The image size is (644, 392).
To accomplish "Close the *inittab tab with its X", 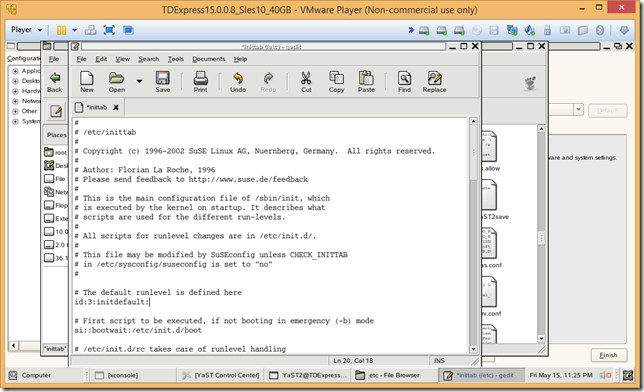I will tap(116, 107).
